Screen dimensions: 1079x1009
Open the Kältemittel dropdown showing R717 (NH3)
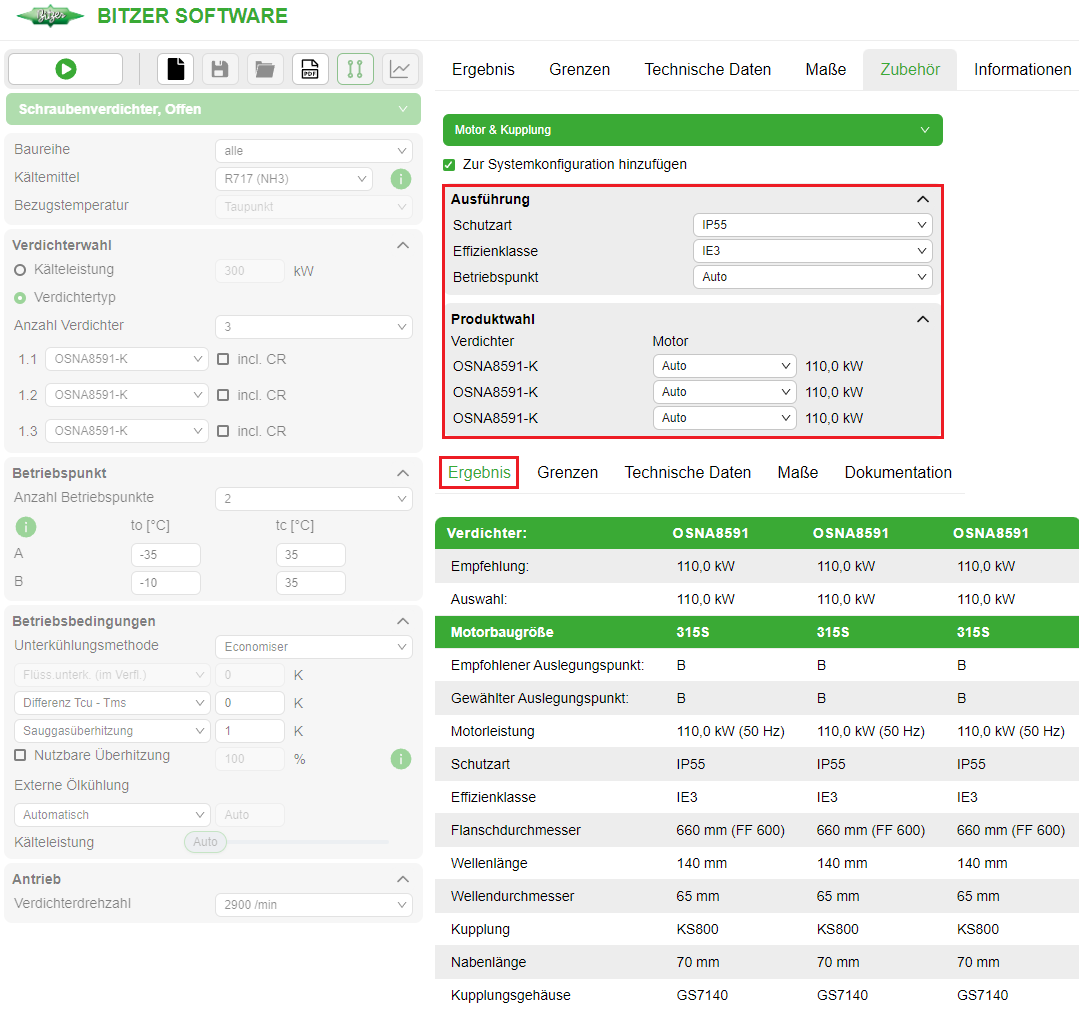293,178
